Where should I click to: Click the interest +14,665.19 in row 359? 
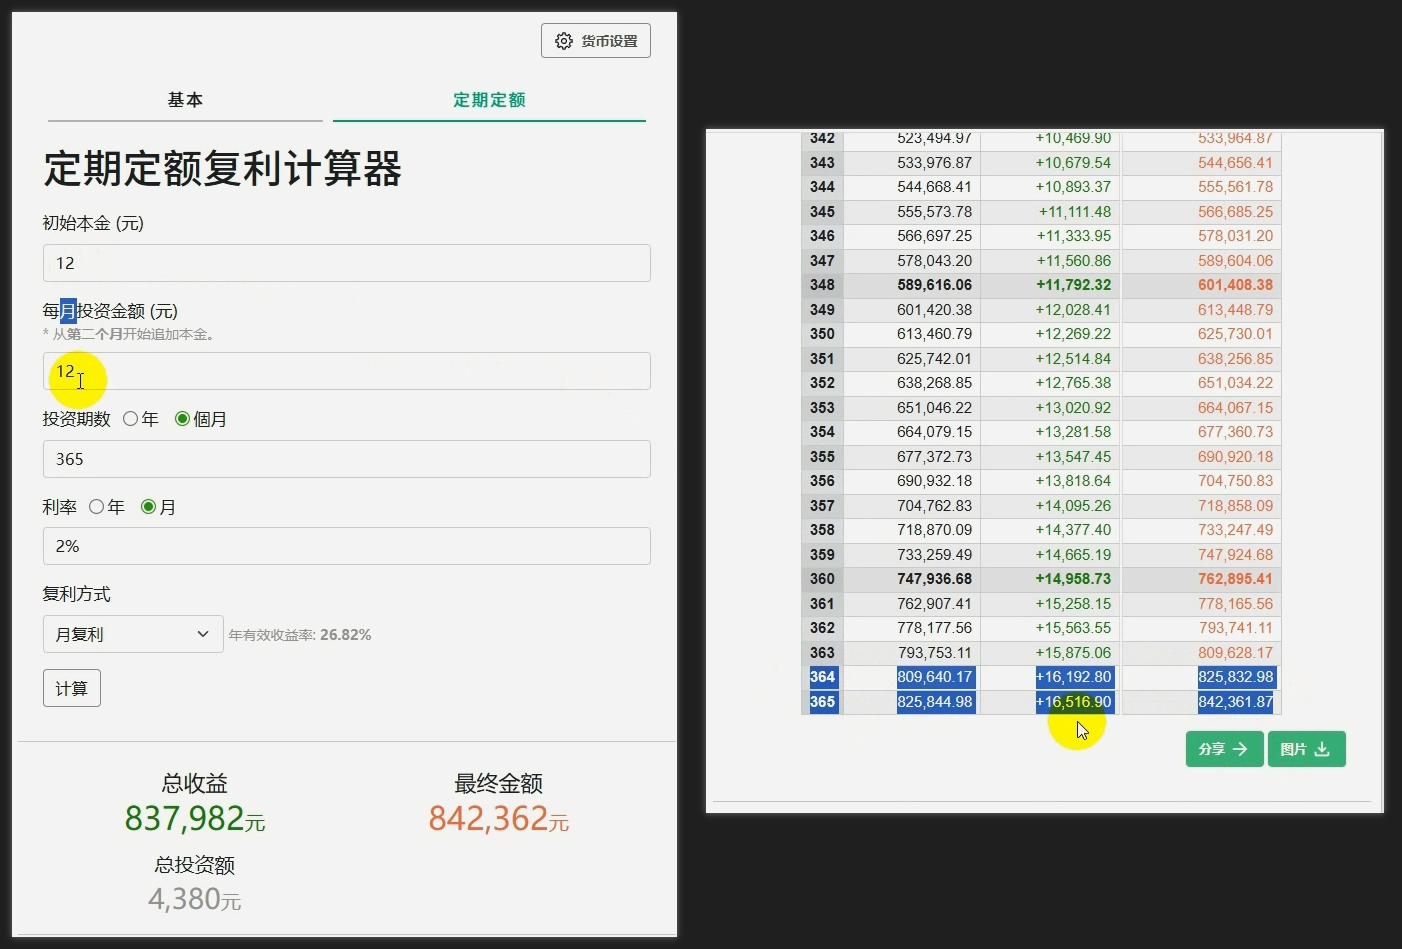tap(1074, 555)
